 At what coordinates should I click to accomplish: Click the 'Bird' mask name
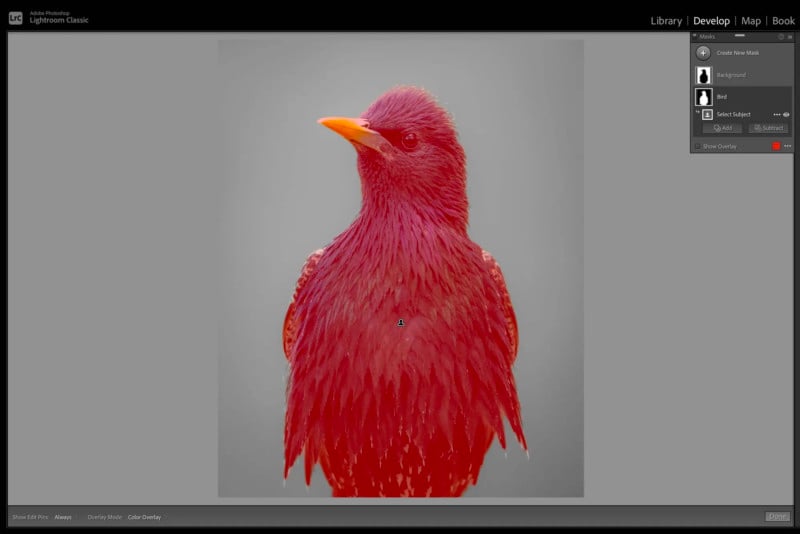[x=722, y=97]
